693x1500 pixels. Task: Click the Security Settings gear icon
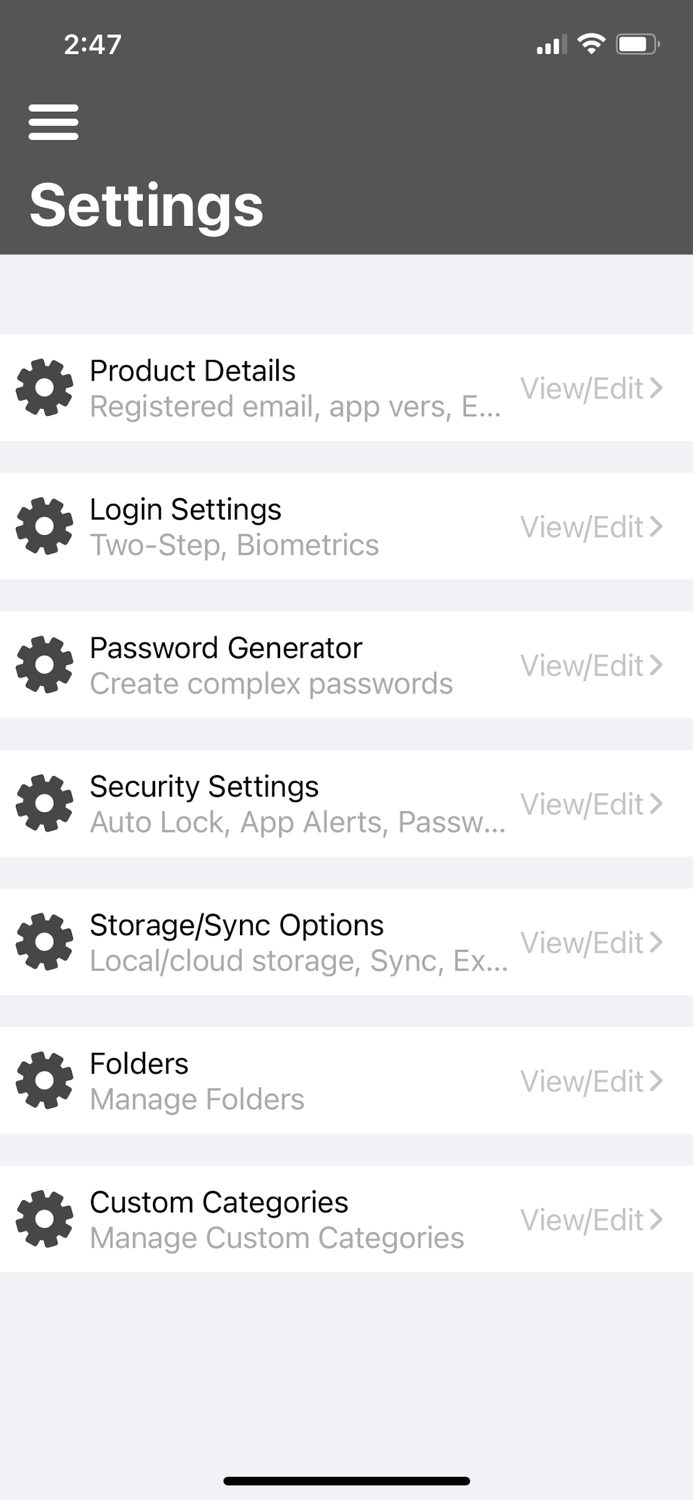pos(44,803)
